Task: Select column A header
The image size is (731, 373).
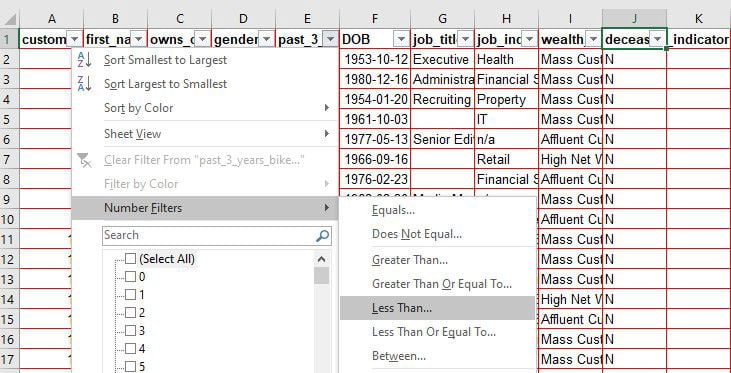Action: (52, 19)
